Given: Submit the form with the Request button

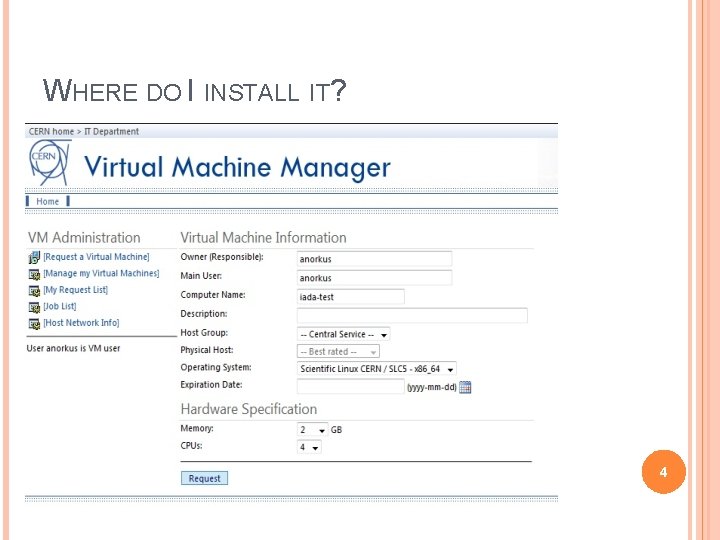Looking at the screenshot, I should (204, 478).
